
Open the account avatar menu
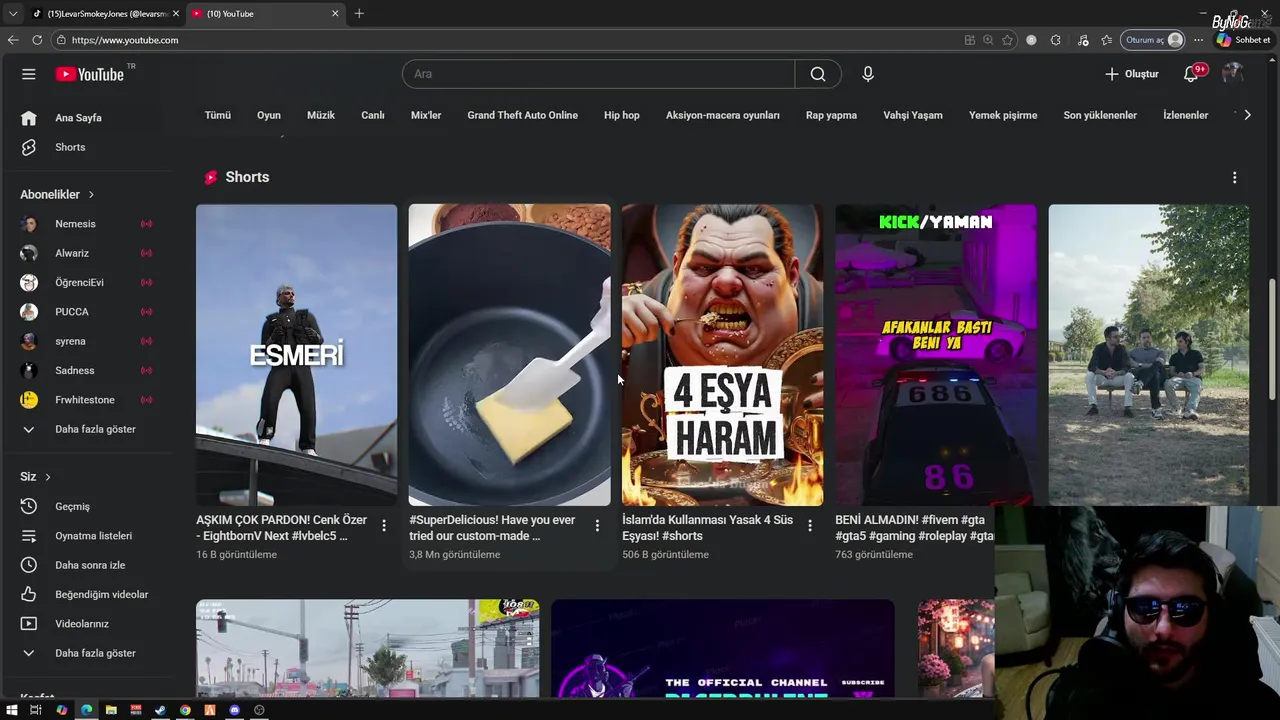click(x=1233, y=74)
